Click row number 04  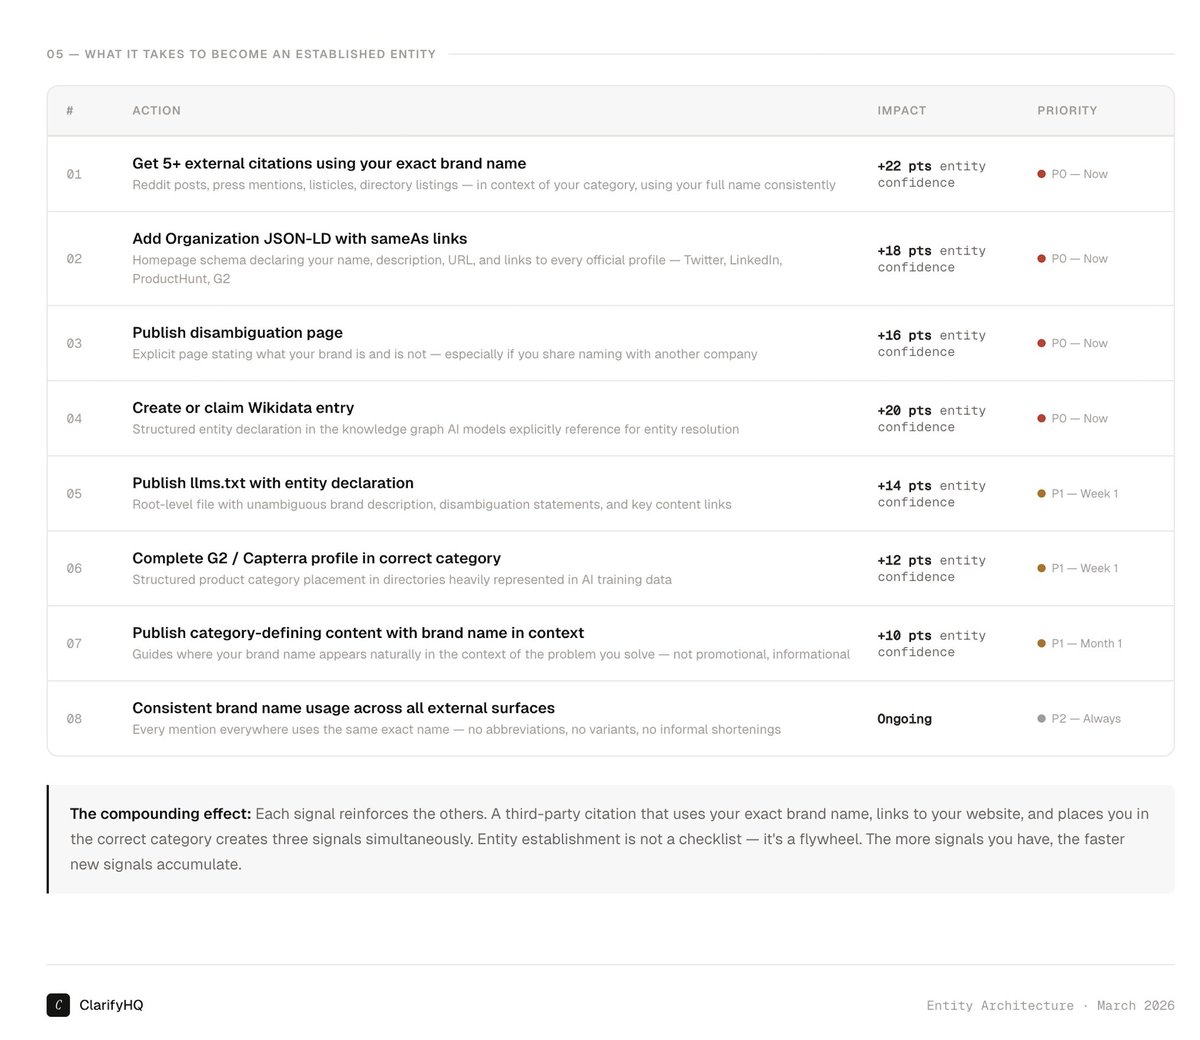[x=74, y=418]
